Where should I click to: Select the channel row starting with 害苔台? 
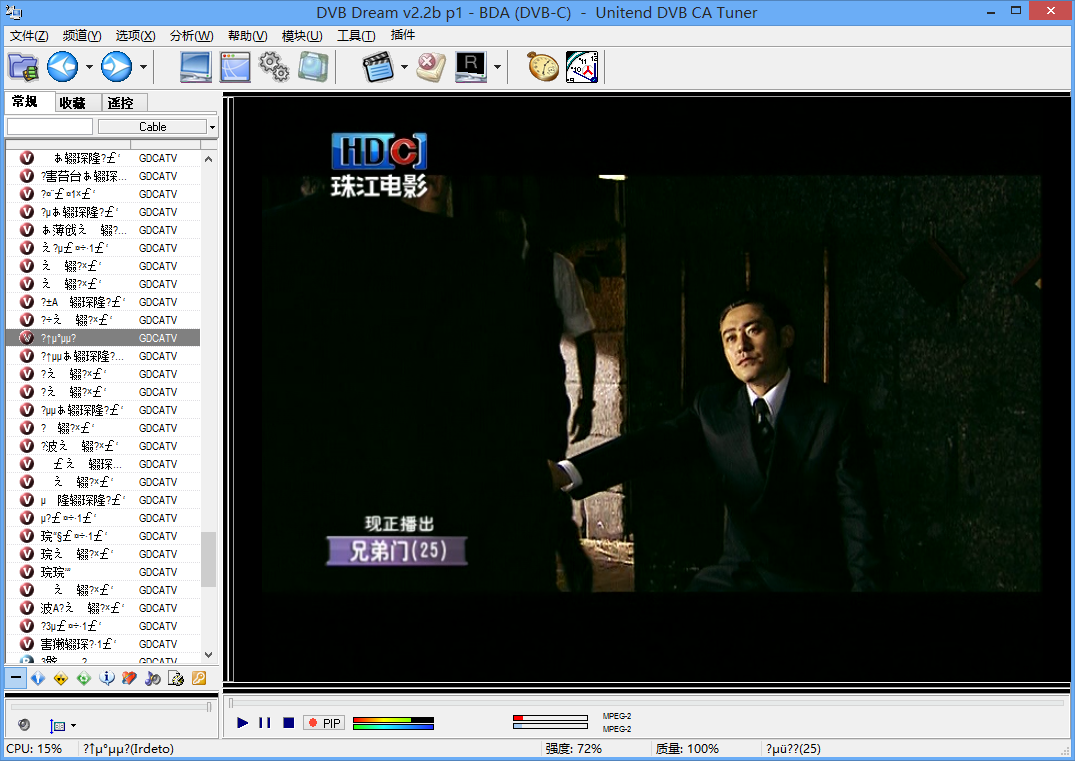pos(104,176)
